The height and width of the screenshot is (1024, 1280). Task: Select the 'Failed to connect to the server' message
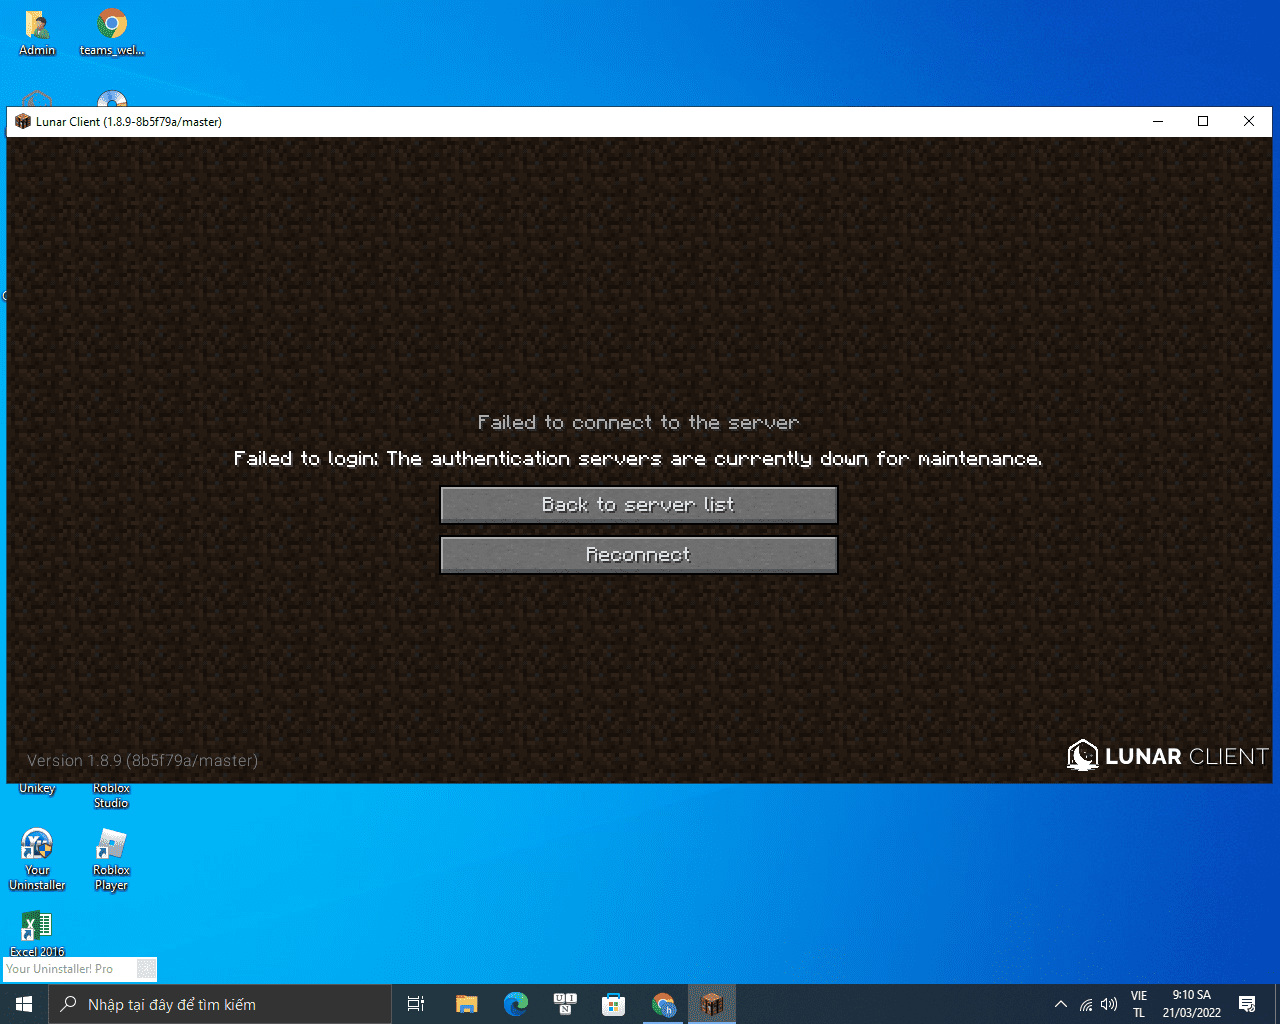638,422
